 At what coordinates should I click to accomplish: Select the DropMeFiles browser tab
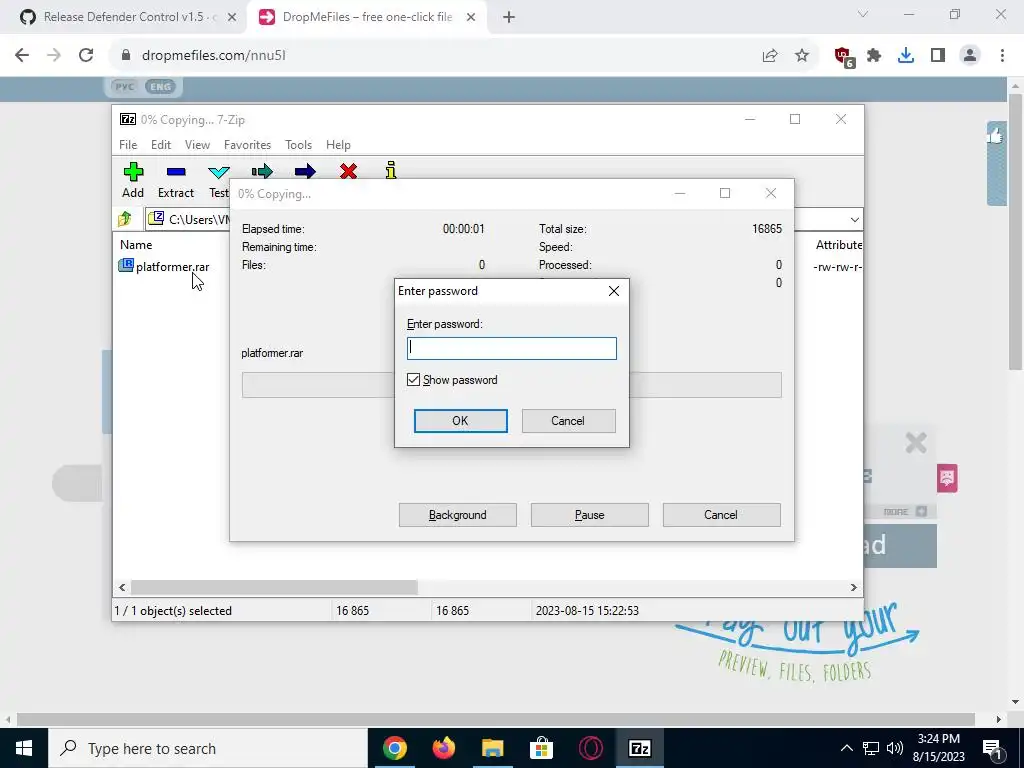366,17
